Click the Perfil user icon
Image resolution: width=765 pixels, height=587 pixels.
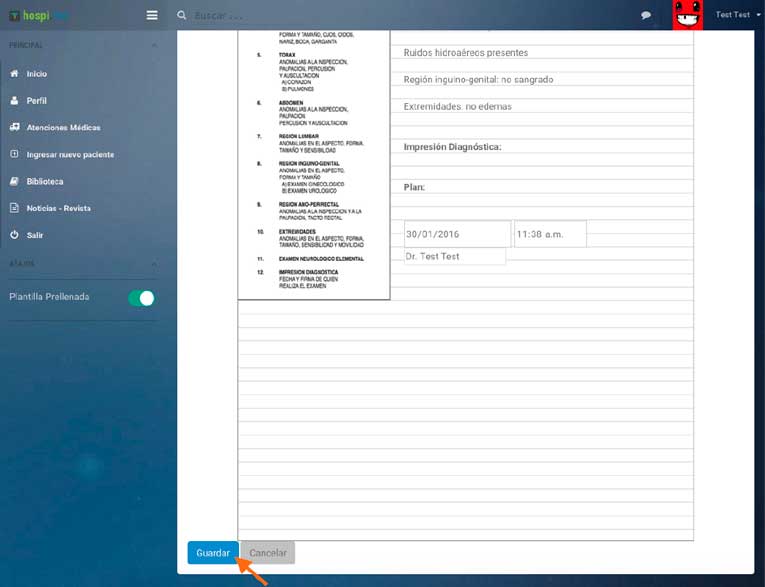(14, 101)
